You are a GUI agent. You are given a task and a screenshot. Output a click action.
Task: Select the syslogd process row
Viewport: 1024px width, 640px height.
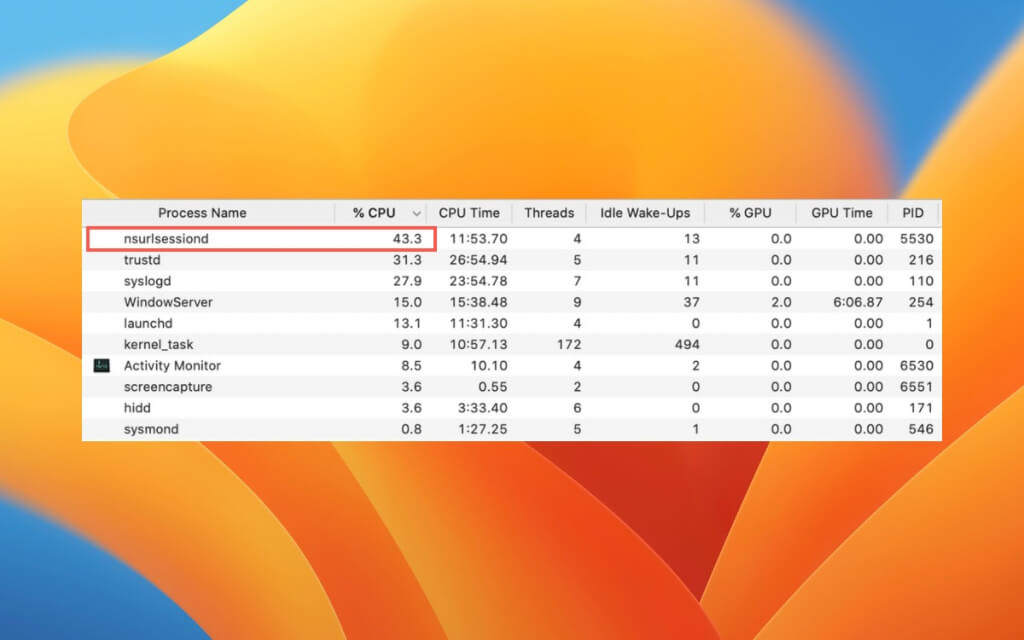click(511, 281)
